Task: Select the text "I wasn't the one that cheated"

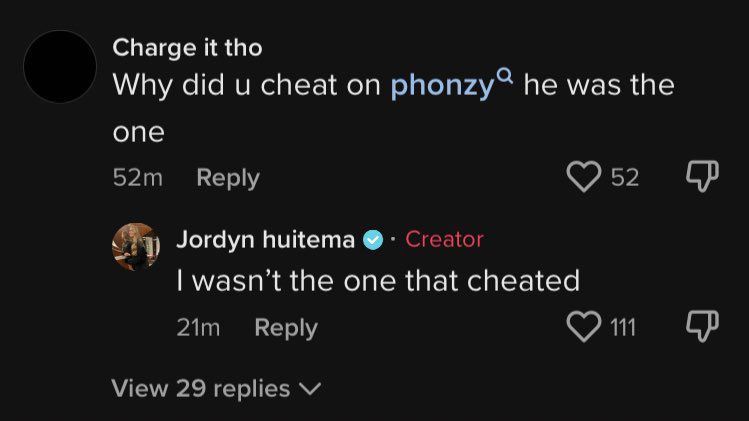Action: (378, 281)
